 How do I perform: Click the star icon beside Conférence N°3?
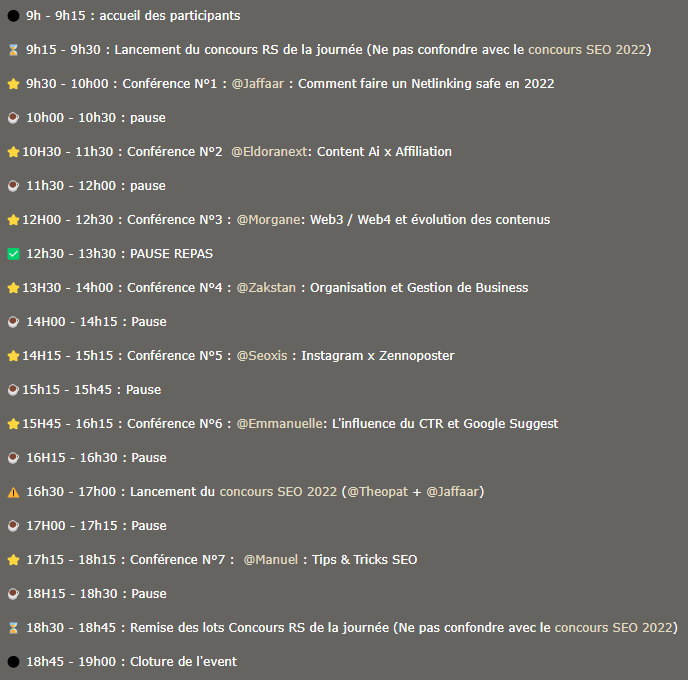point(14,220)
